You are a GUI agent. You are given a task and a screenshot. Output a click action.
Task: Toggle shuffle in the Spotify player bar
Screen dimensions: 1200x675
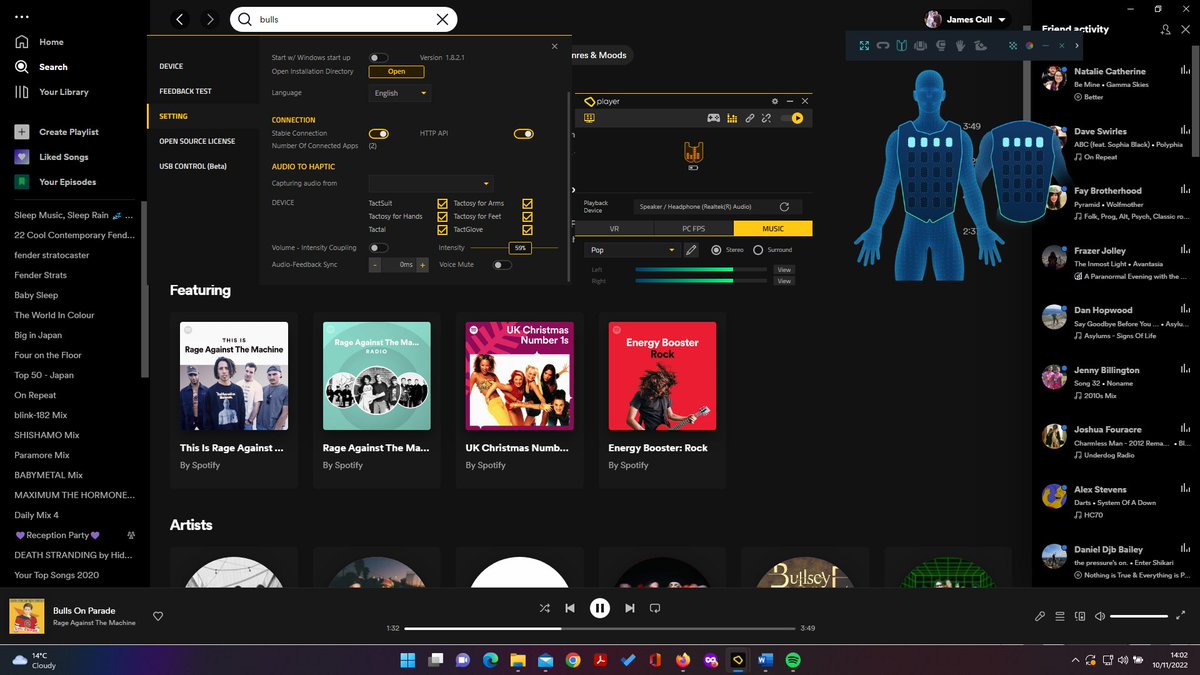pos(544,607)
